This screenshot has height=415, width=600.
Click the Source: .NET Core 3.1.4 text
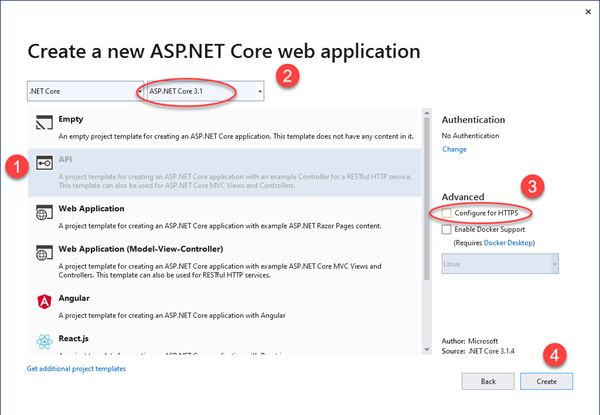(x=478, y=351)
